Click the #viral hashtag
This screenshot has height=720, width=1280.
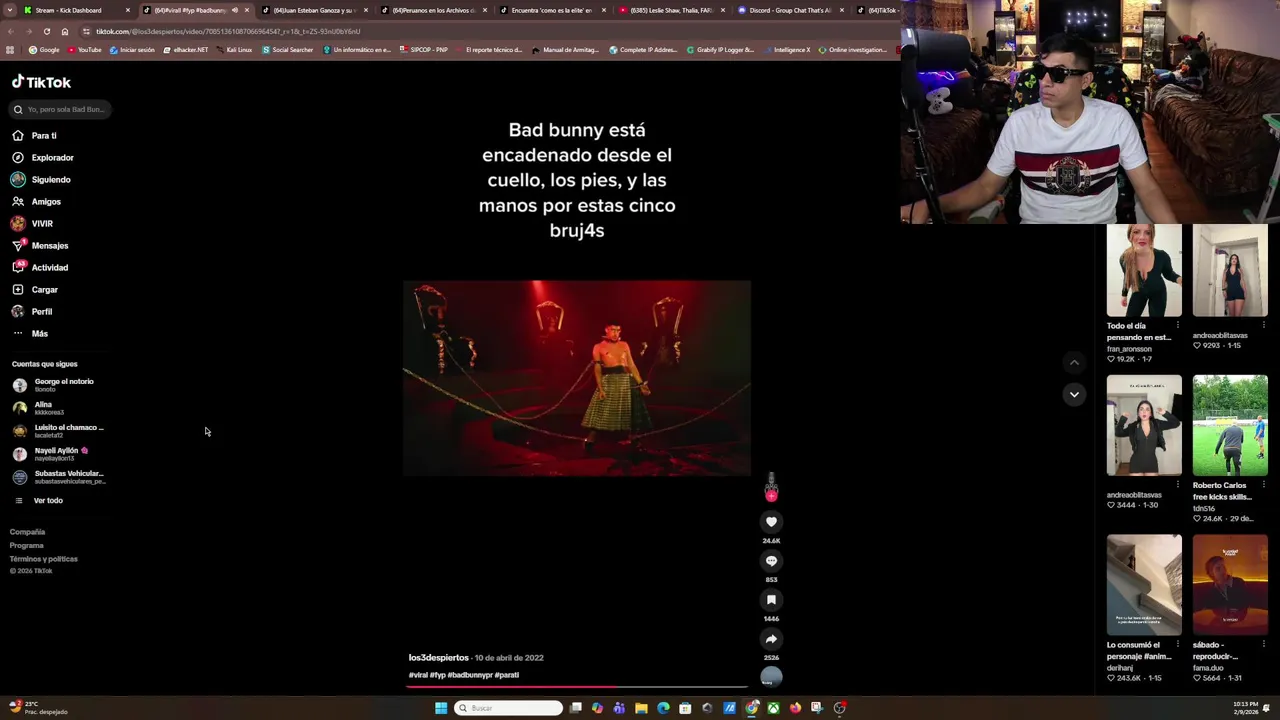click(x=418, y=675)
